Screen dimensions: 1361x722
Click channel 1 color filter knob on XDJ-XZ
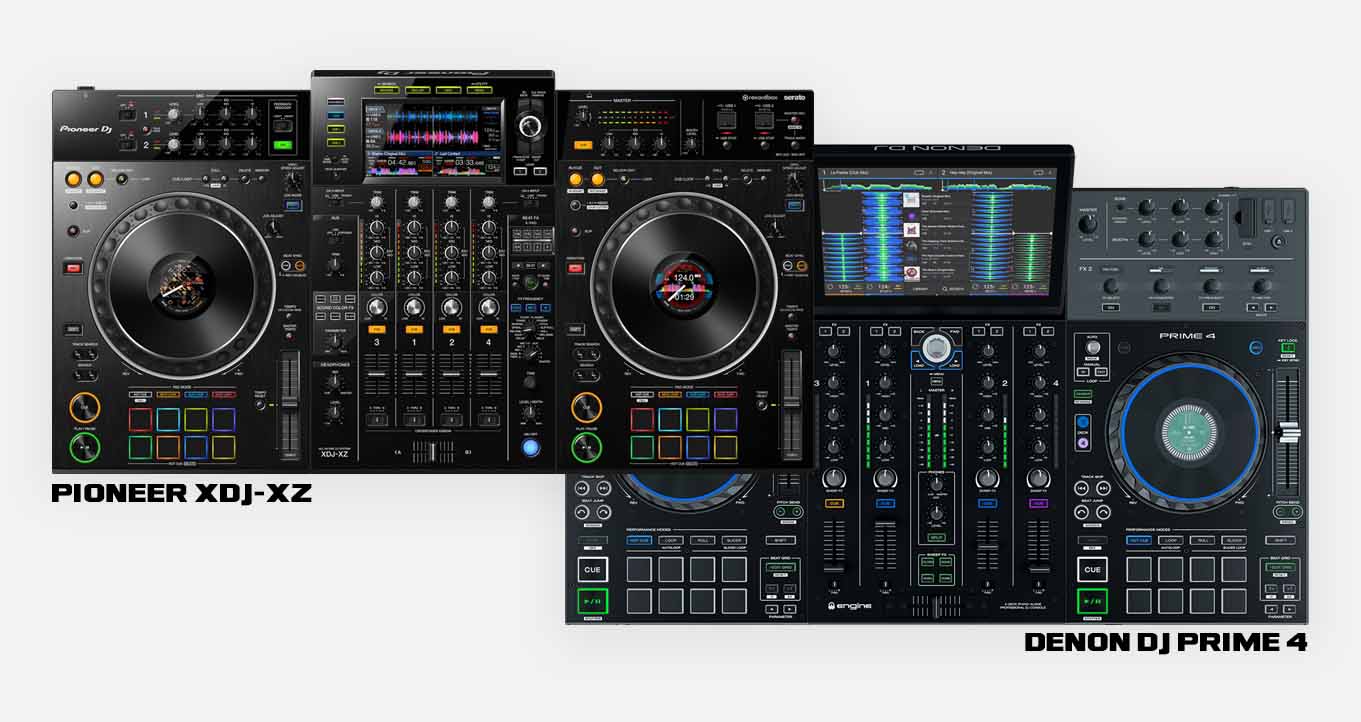[413, 306]
